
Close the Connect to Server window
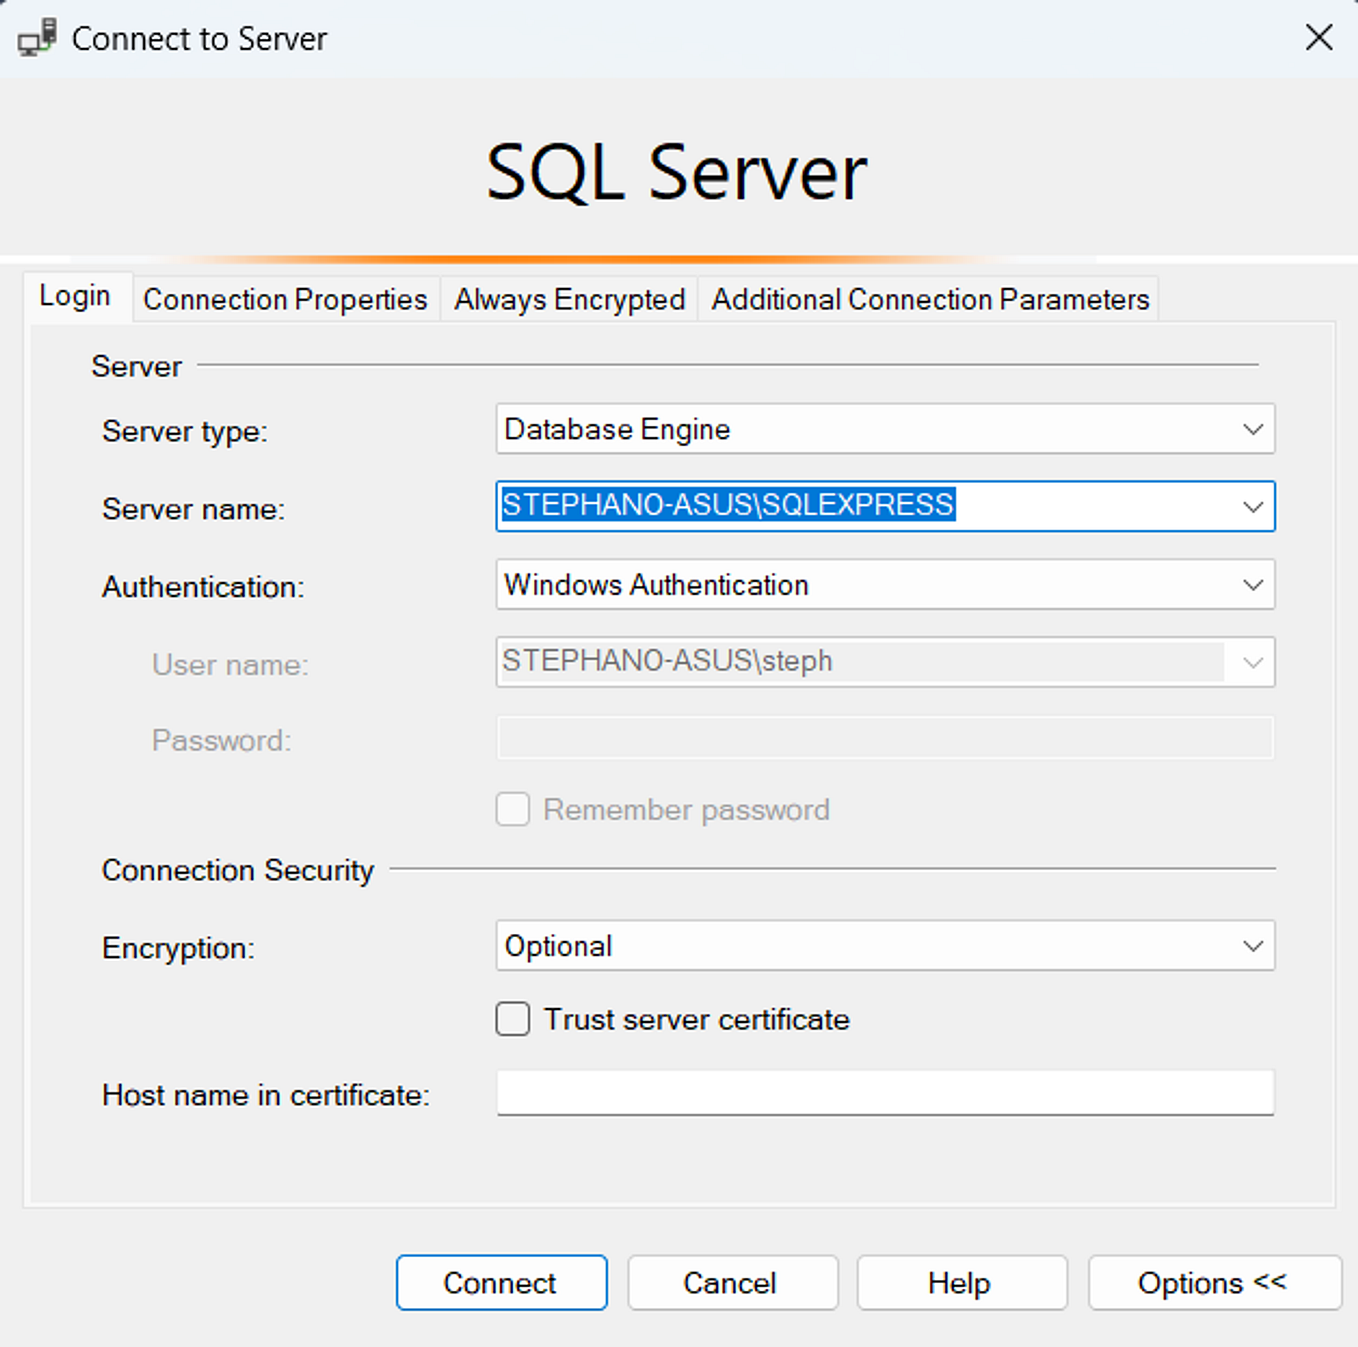point(1318,37)
